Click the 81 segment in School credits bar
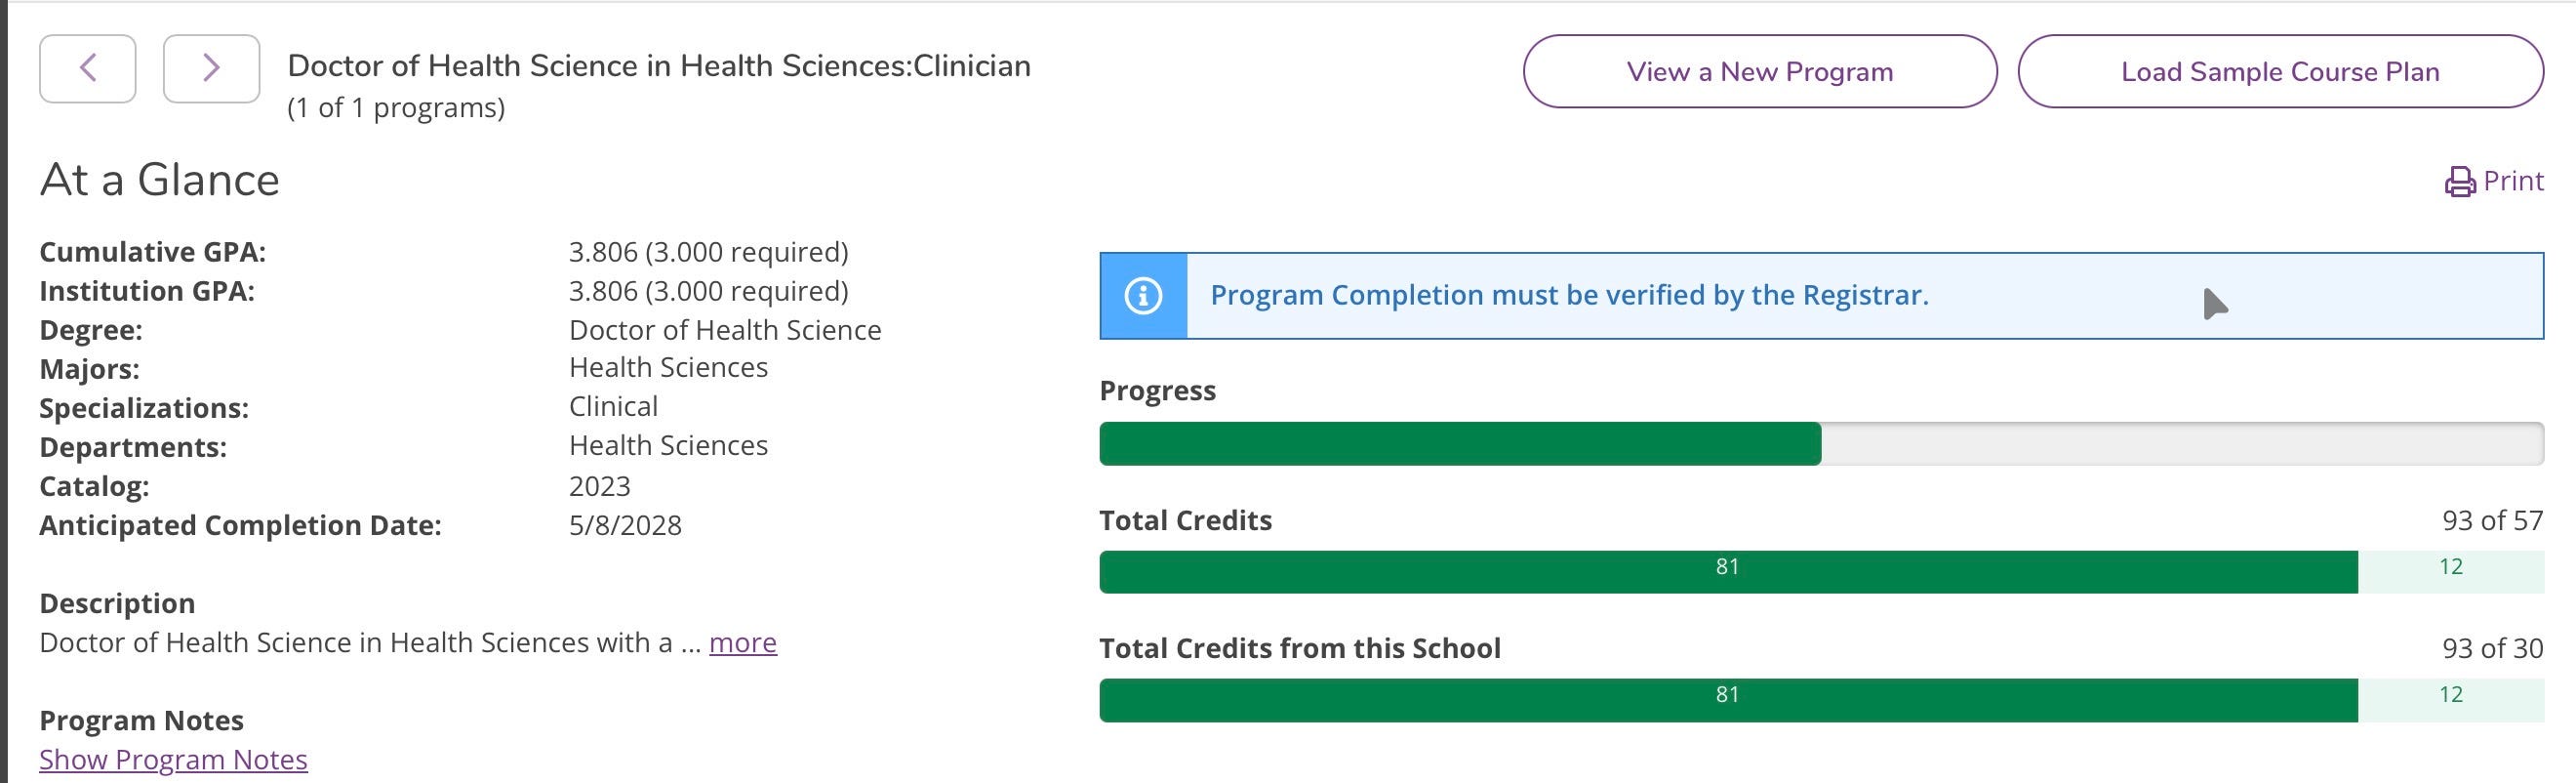Screen dimensions: 2576x783 pos(1728,700)
